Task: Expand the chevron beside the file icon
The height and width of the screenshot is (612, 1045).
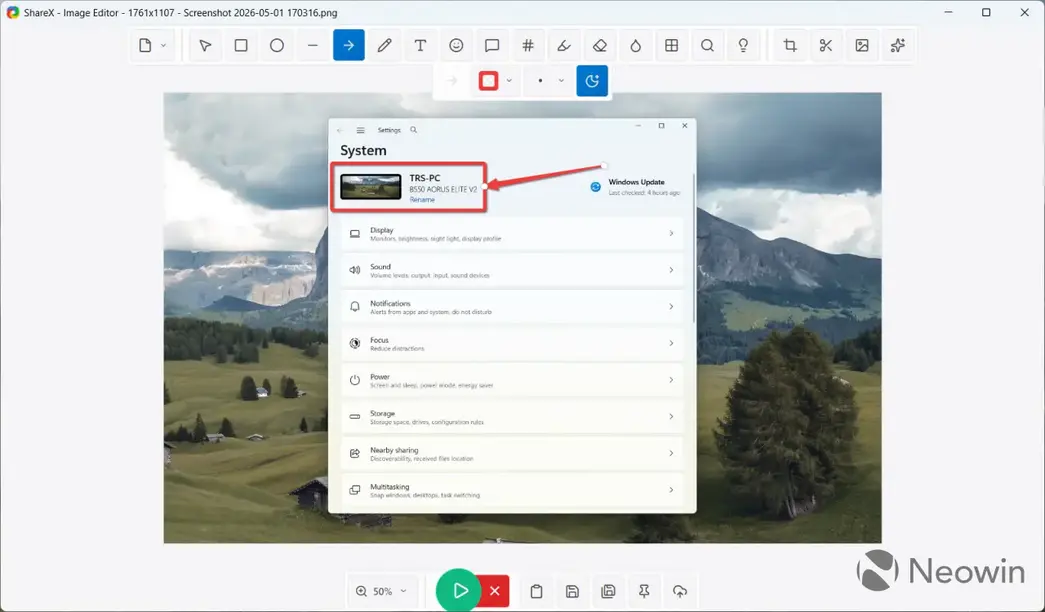Action: pyautogui.click(x=163, y=45)
